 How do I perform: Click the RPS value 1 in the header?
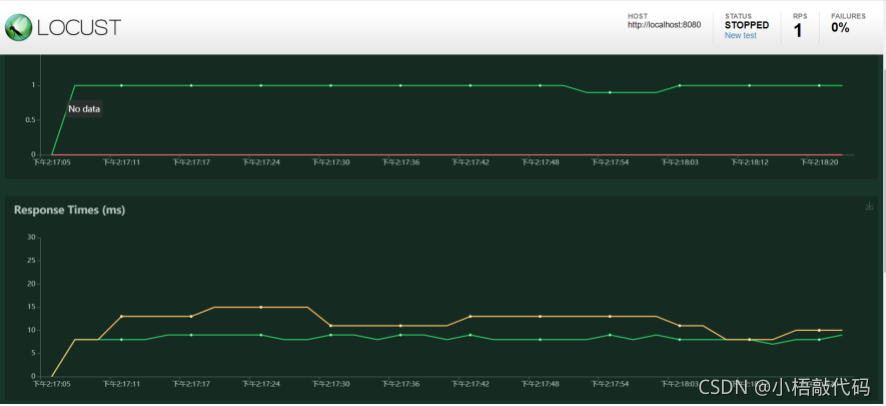798,31
